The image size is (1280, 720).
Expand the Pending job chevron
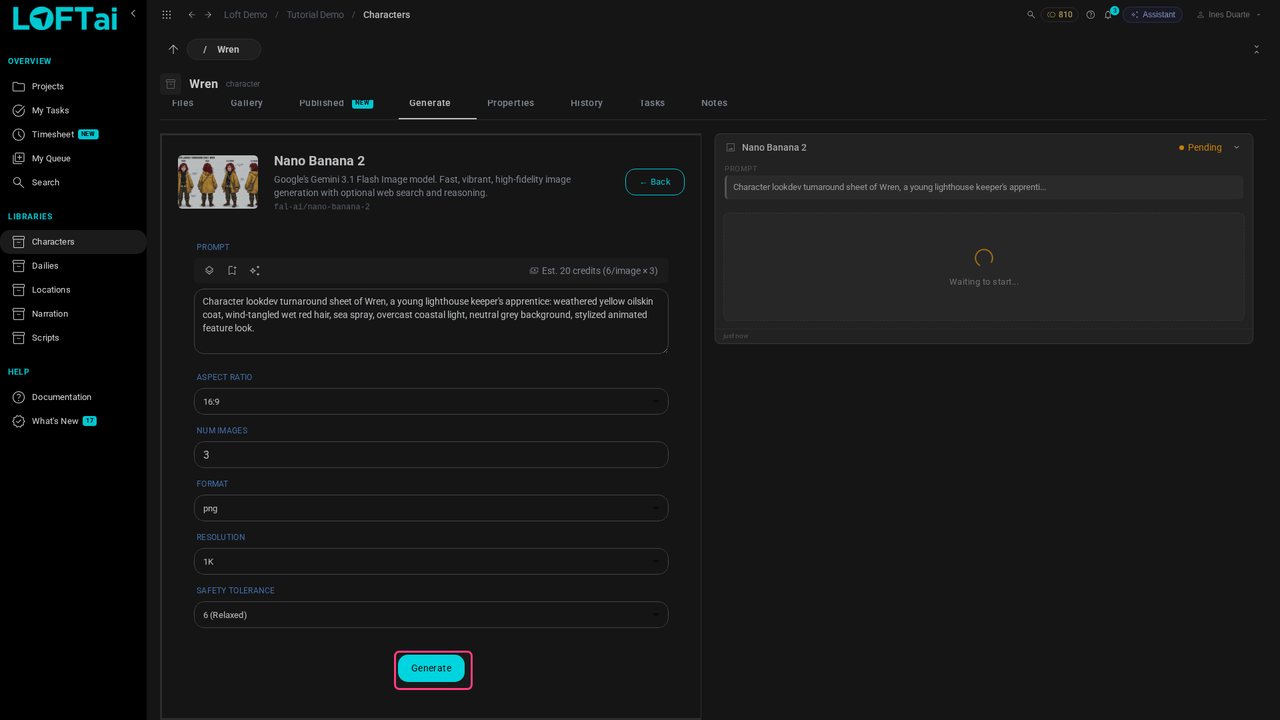1236,147
